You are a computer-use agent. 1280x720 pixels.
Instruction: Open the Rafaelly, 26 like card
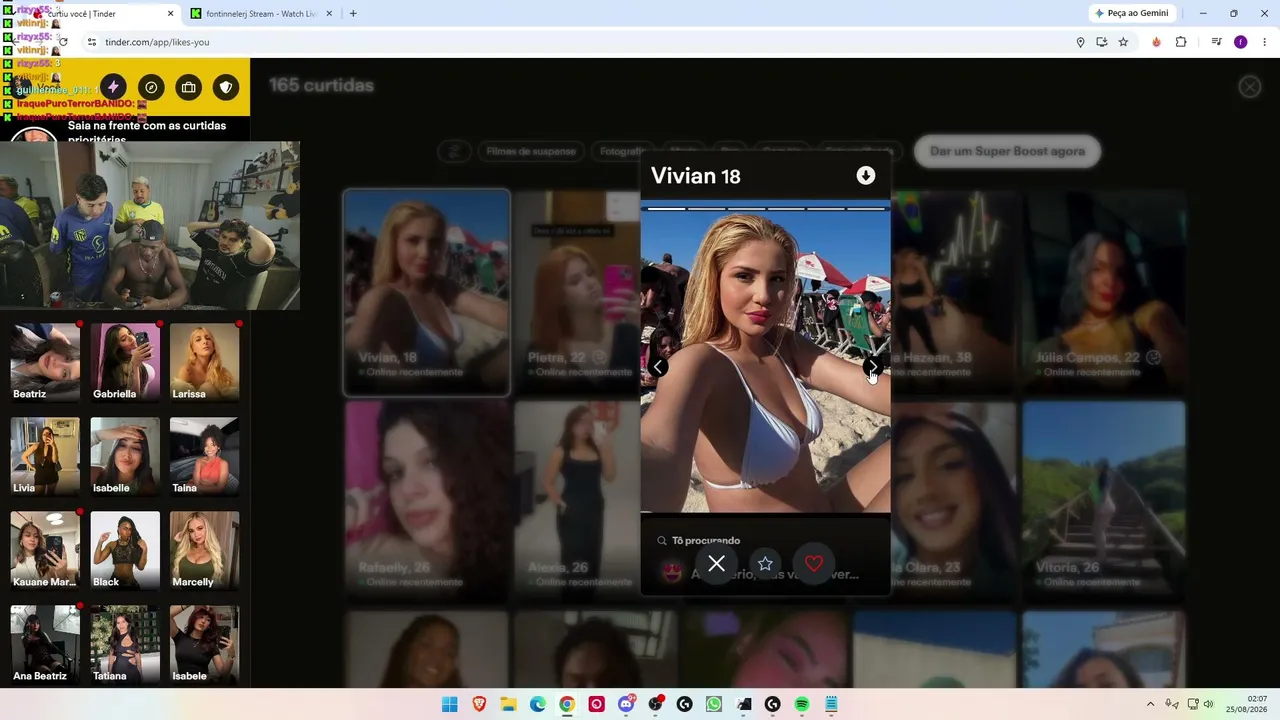(x=427, y=503)
